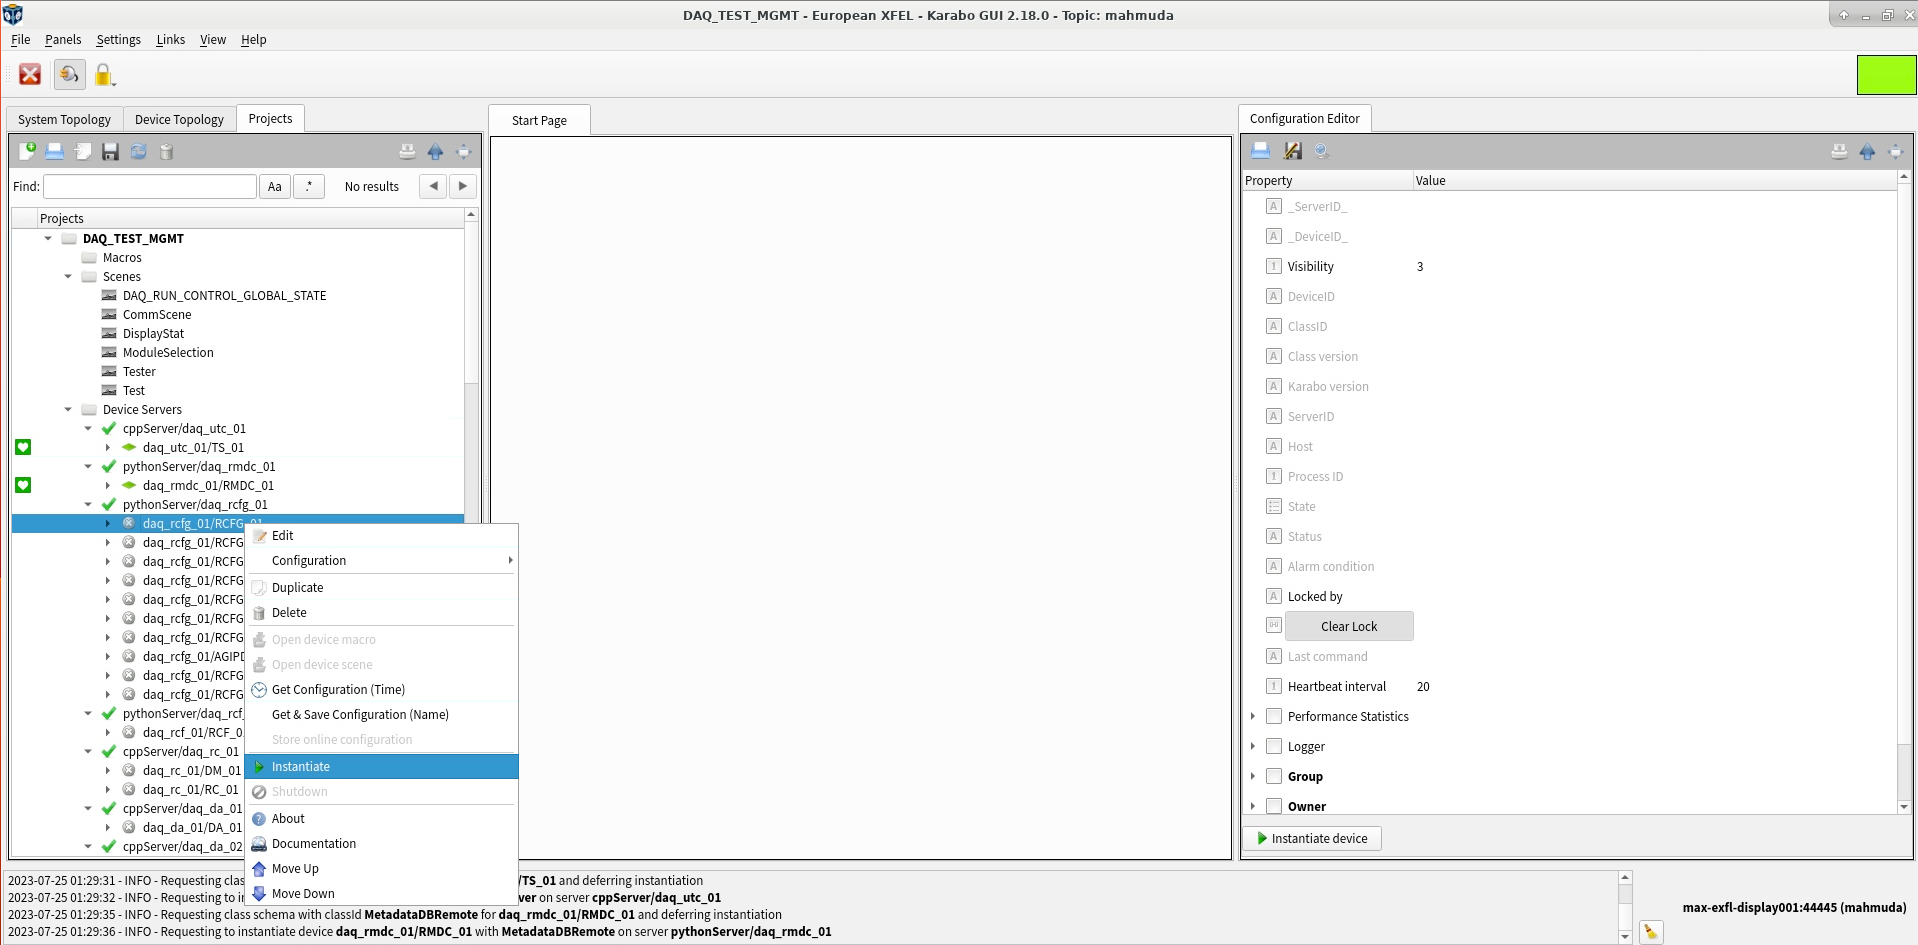Open the Configuration submenu in the context menu
The image size is (1918, 945).
click(x=309, y=560)
